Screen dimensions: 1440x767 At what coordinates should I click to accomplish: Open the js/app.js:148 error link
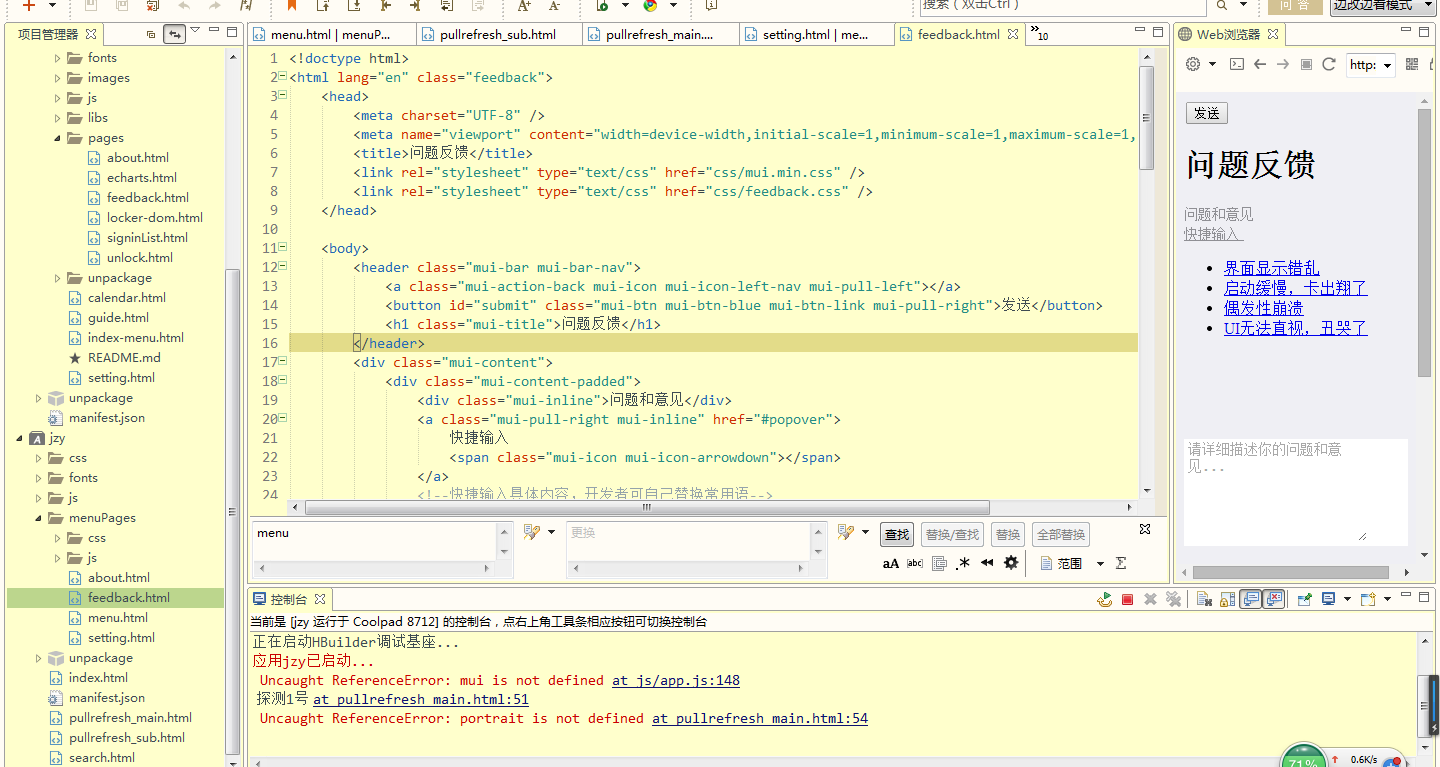[x=675, y=680]
